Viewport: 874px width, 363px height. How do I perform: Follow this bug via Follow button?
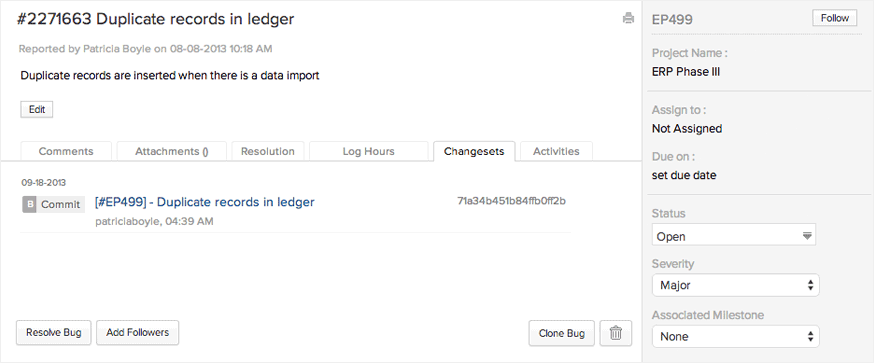834,18
